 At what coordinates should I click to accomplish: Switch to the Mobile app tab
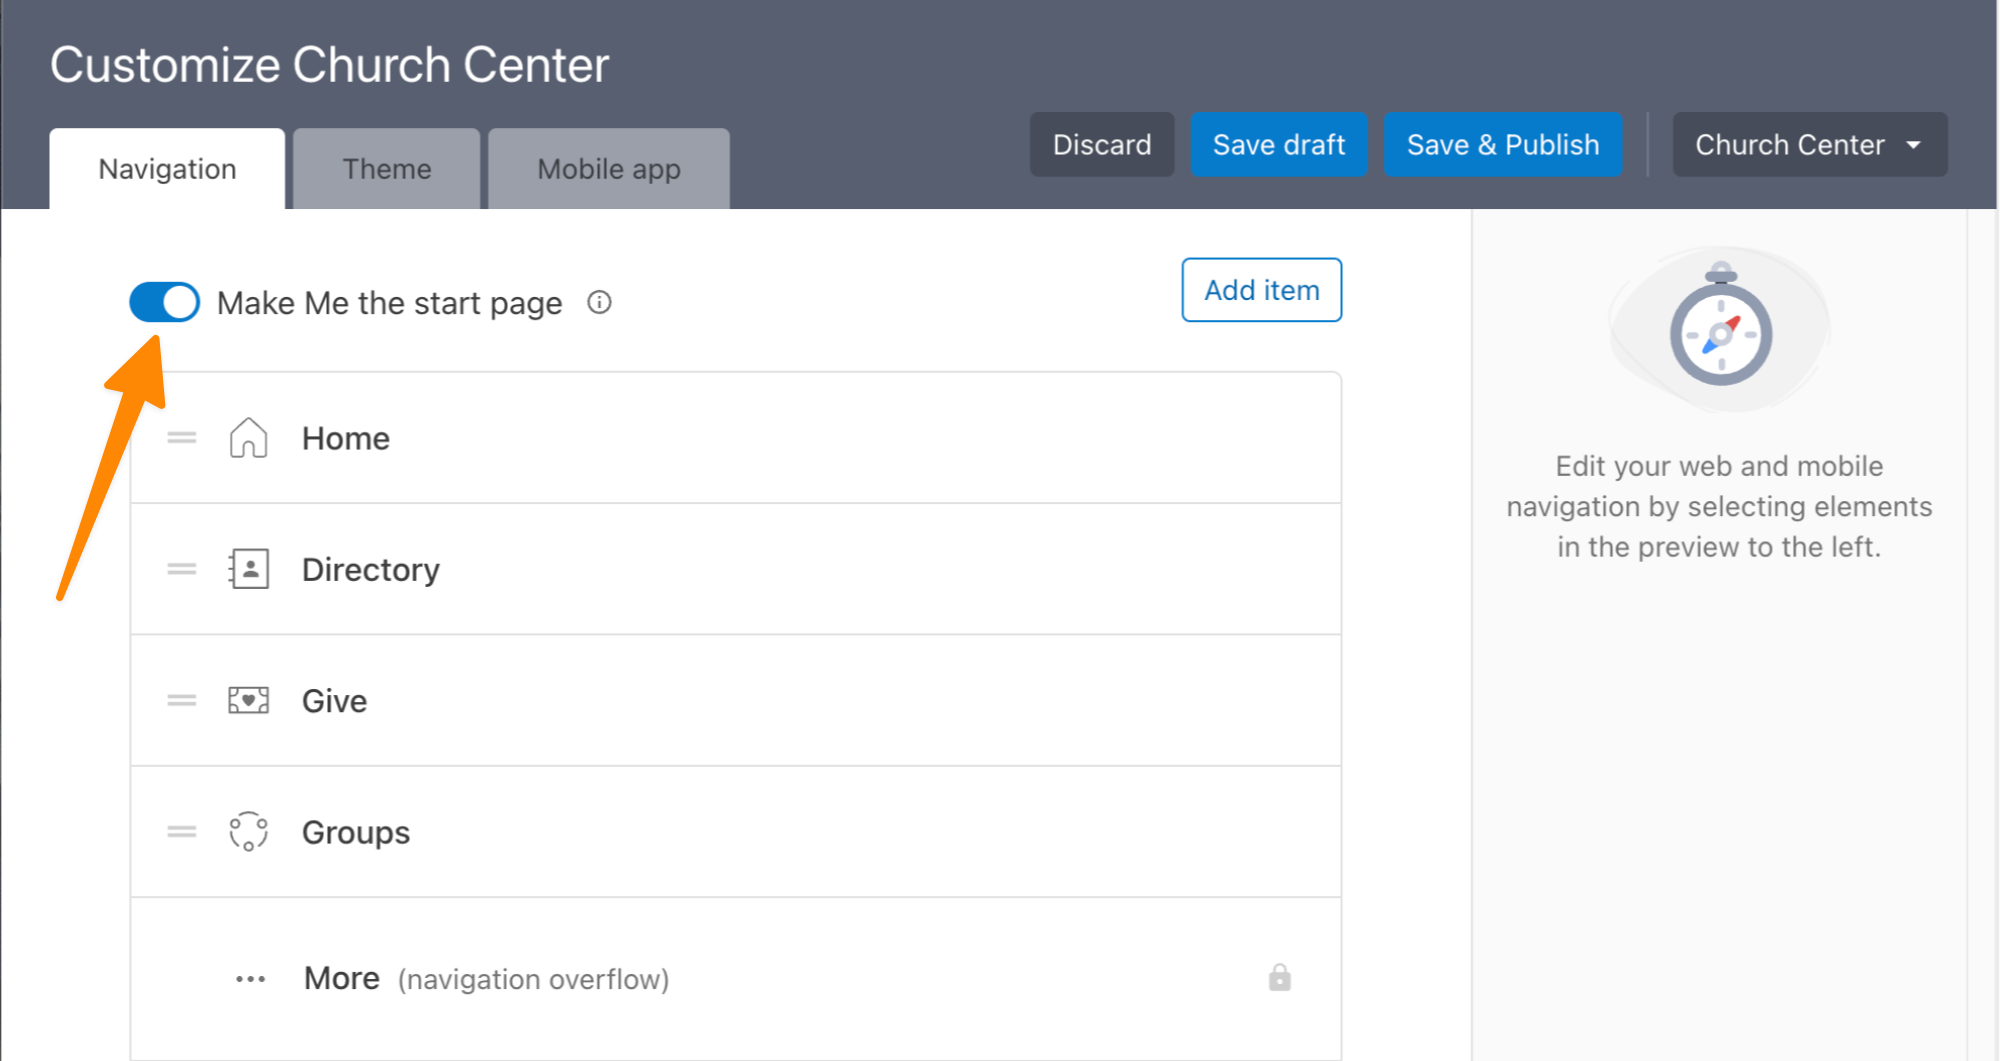tap(609, 169)
